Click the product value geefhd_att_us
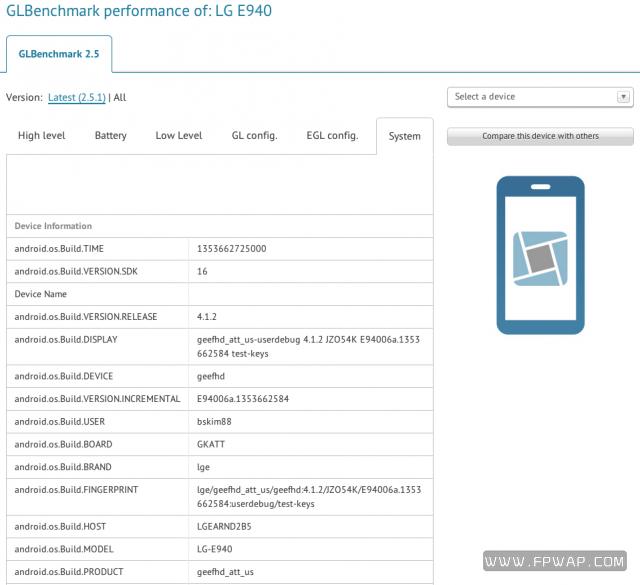Screen dimensions: 640x585 pyautogui.click(x=225, y=572)
